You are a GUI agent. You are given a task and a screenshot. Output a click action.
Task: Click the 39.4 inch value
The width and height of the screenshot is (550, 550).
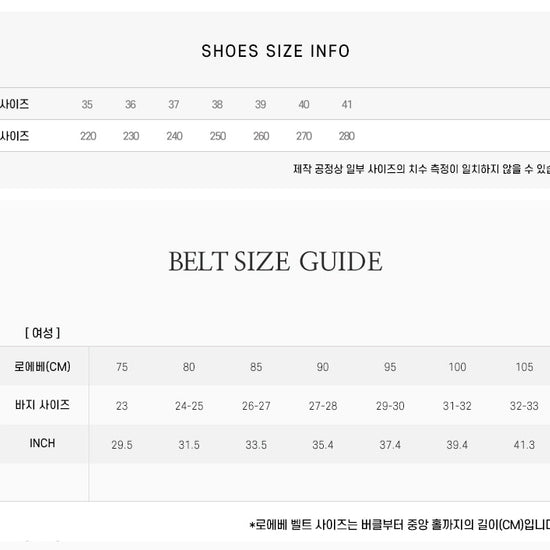[457, 445]
